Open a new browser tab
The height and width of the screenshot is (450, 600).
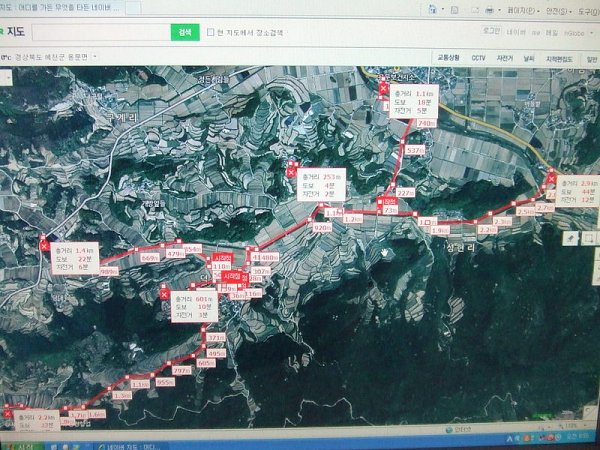coord(133,8)
